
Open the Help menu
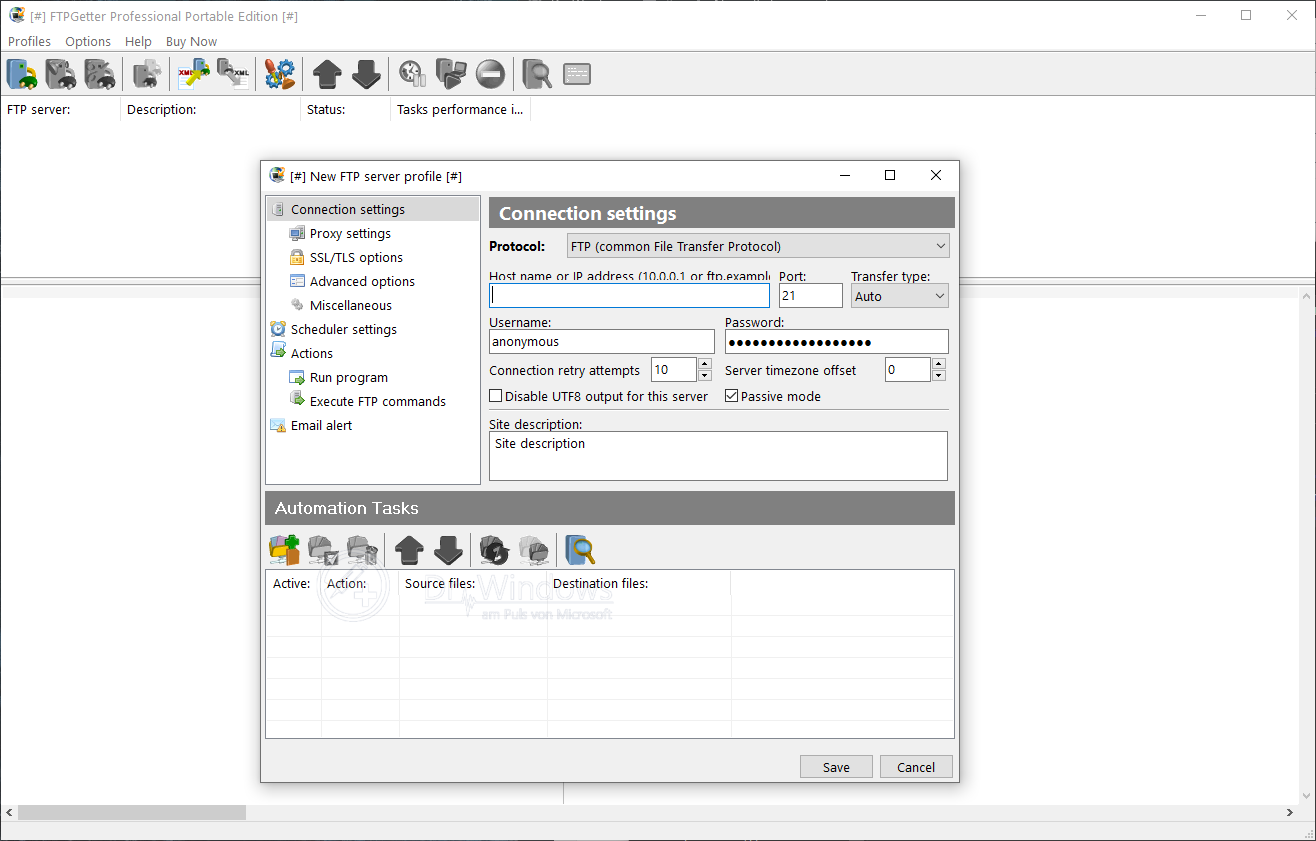tap(138, 41)
